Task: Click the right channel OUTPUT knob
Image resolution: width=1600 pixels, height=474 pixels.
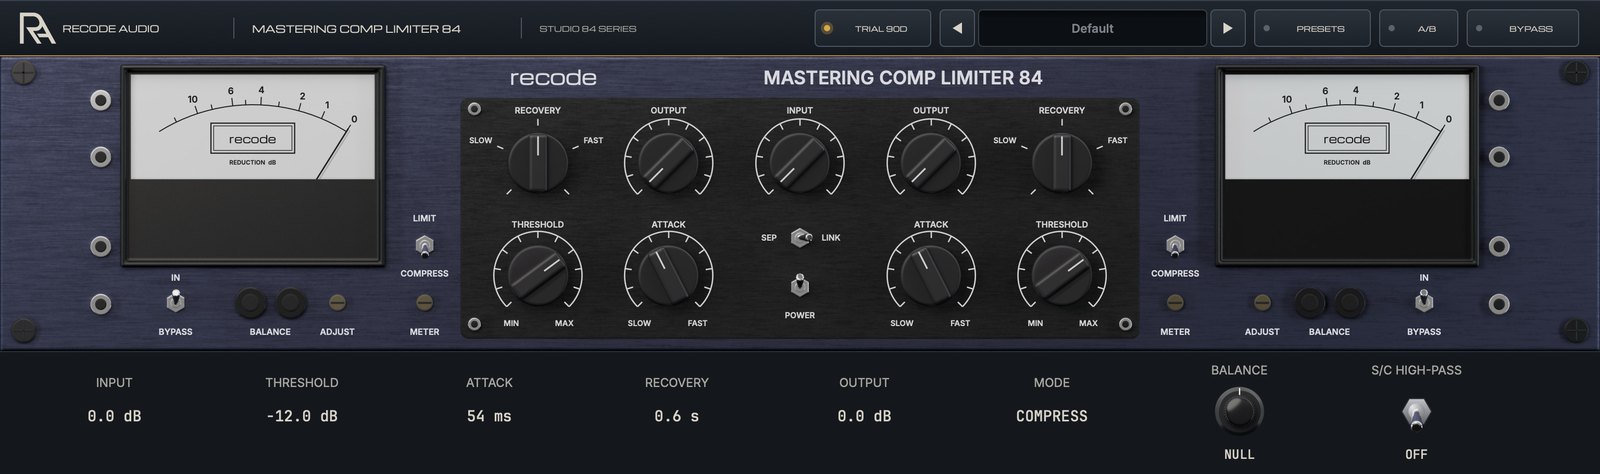Action: 930,164
